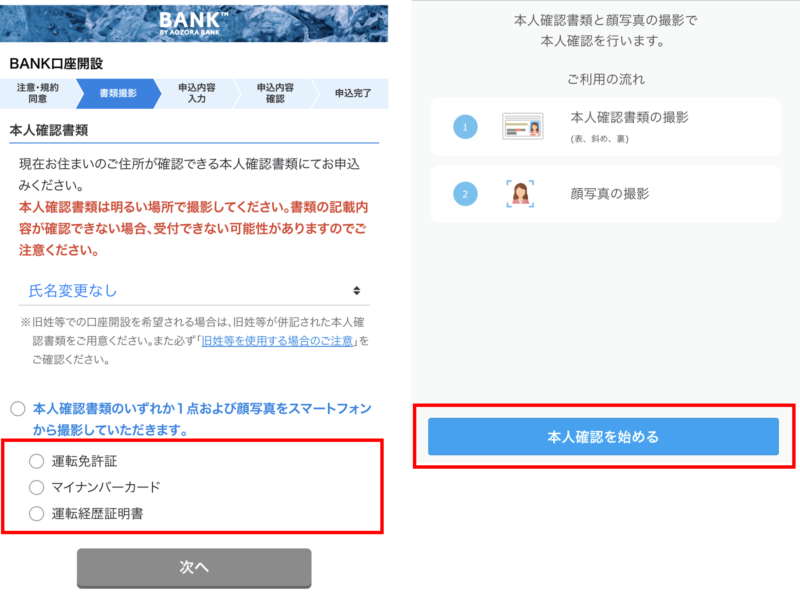Click the 申込内容入力 step tab
The image size is (800, 616).
[197, 93]
